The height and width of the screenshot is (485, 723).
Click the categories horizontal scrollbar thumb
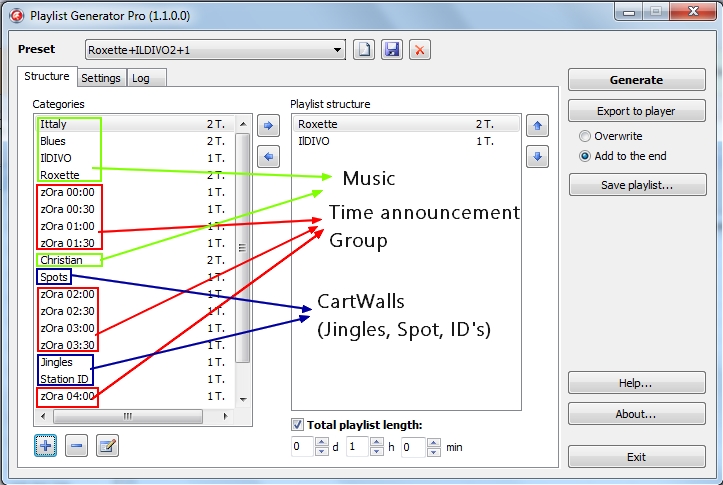(x=128, y=416)
